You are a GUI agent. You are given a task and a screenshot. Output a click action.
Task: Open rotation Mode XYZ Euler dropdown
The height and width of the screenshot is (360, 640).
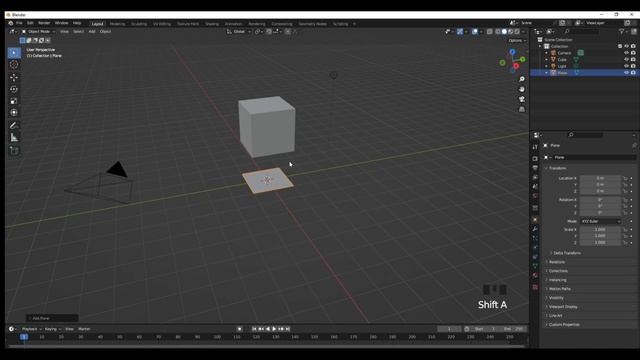[x=601, y=221]
